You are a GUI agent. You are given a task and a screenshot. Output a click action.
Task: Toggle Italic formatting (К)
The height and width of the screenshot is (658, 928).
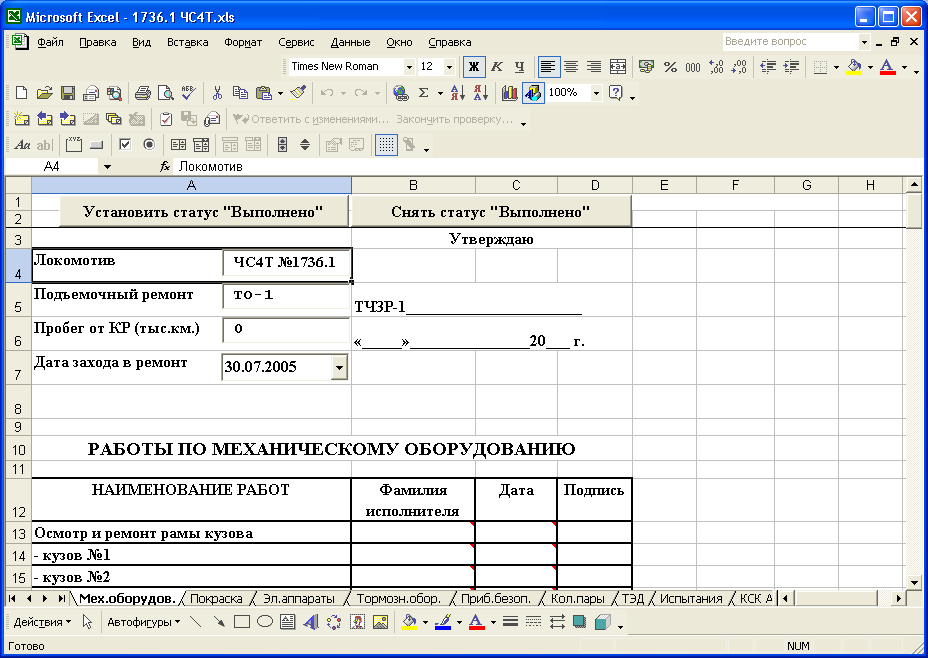click(497, 66)
